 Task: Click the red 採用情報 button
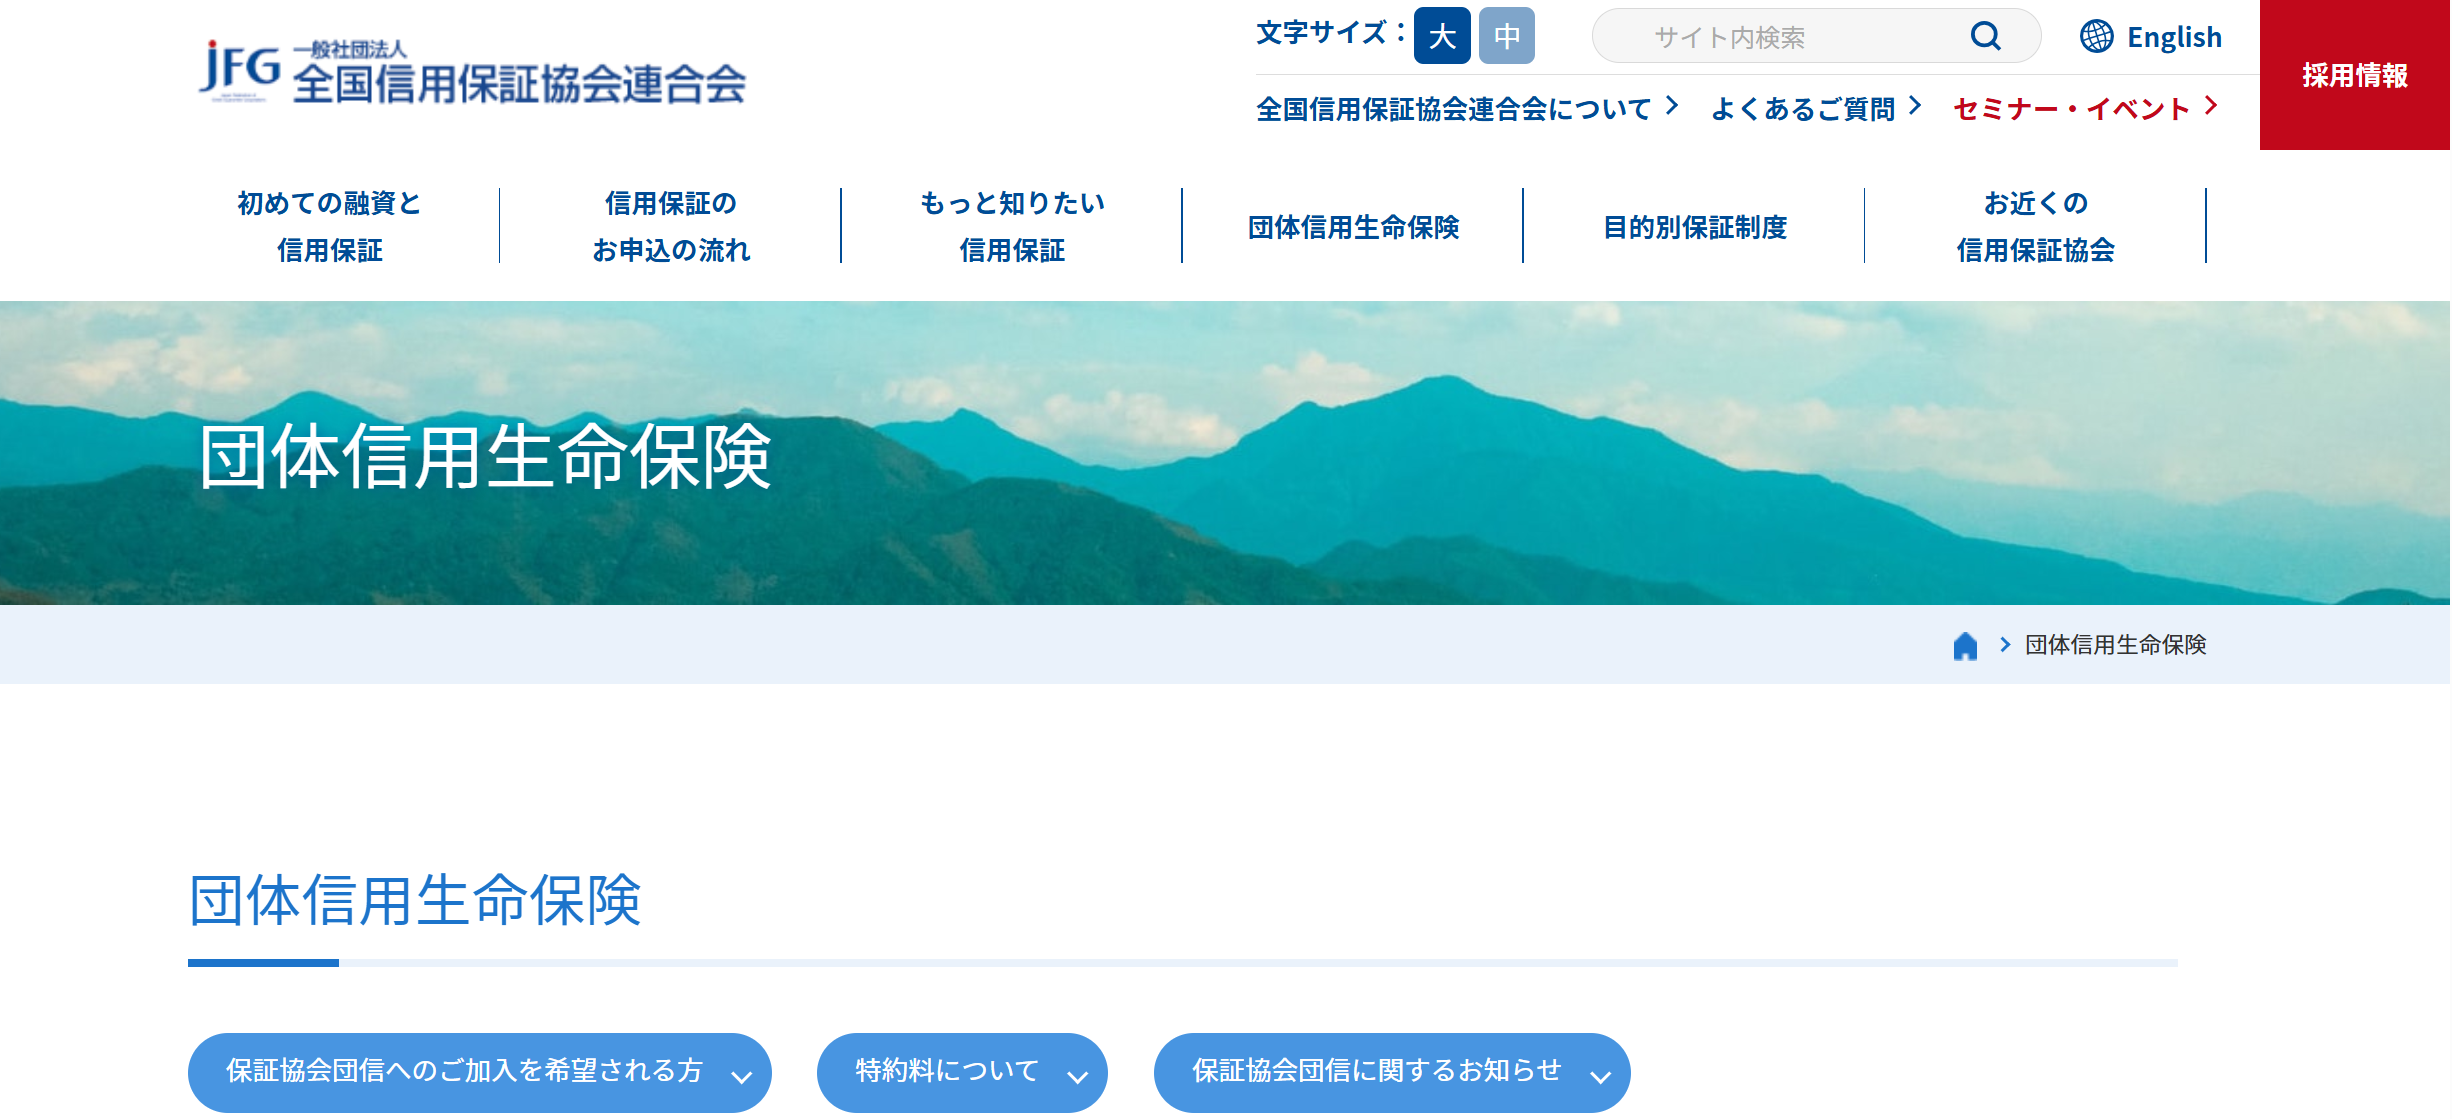coord(2354,75)
